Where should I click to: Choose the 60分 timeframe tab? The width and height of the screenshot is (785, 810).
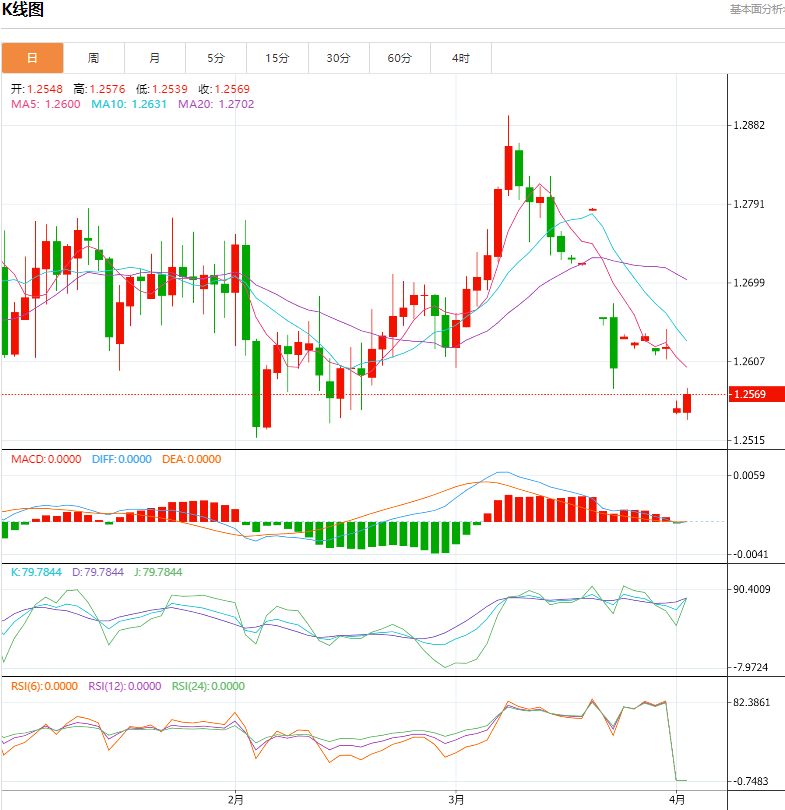(x=399, y=58)
